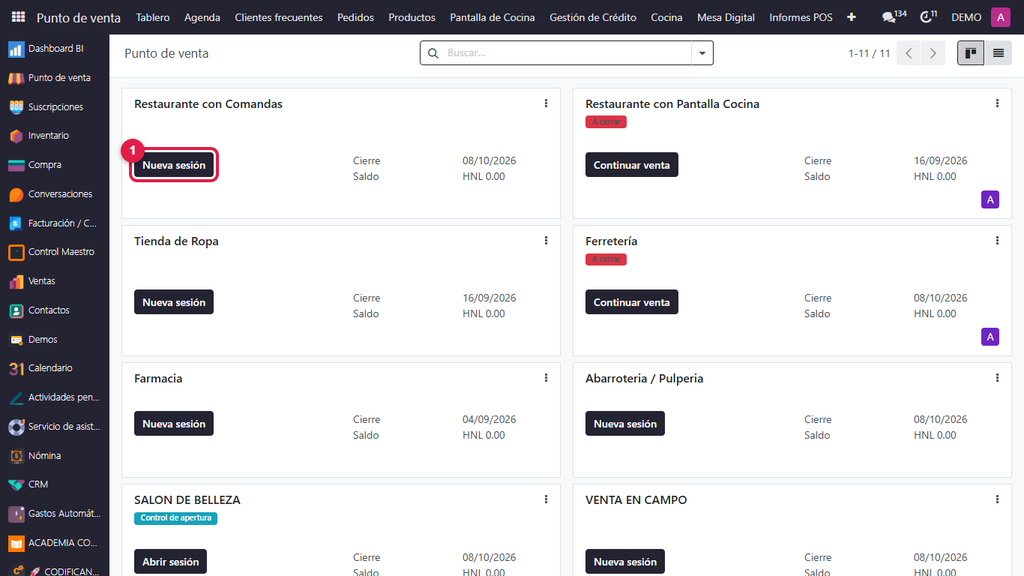Start Nueva sesión for Restaurante con Comandas

tap(174, 165)
